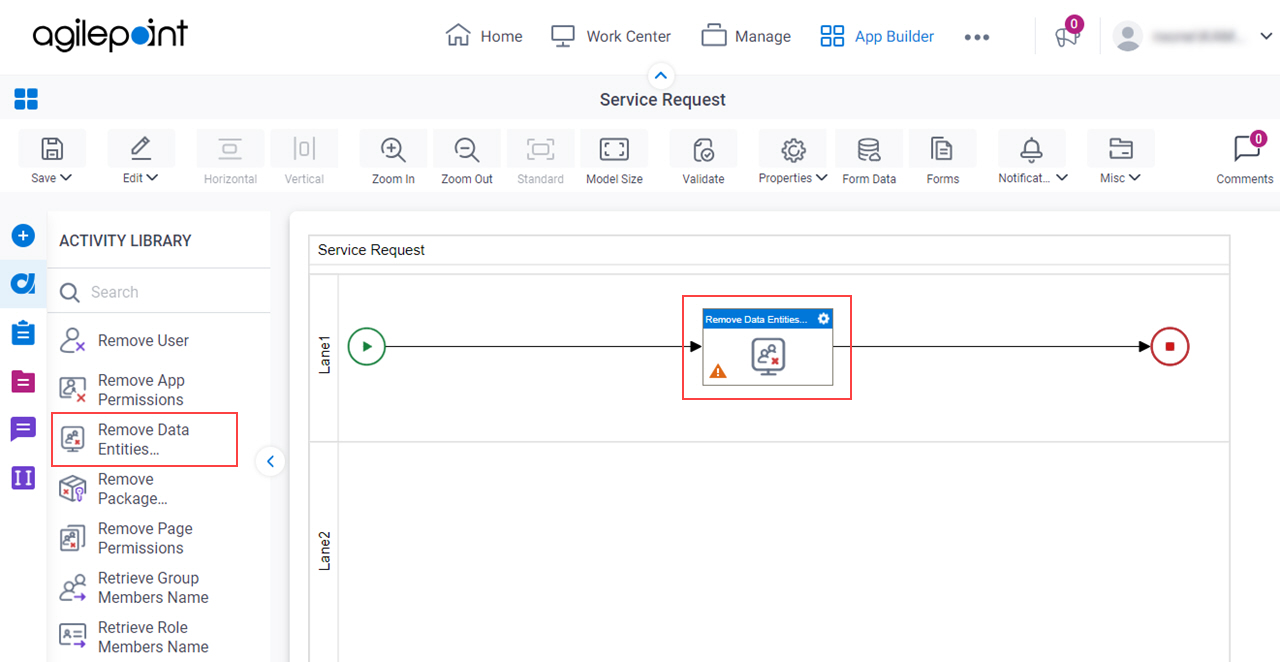Align horizontally with Horizontal tool
The width and height of the screenshot is (1280, 662).
tap(230, 159)
